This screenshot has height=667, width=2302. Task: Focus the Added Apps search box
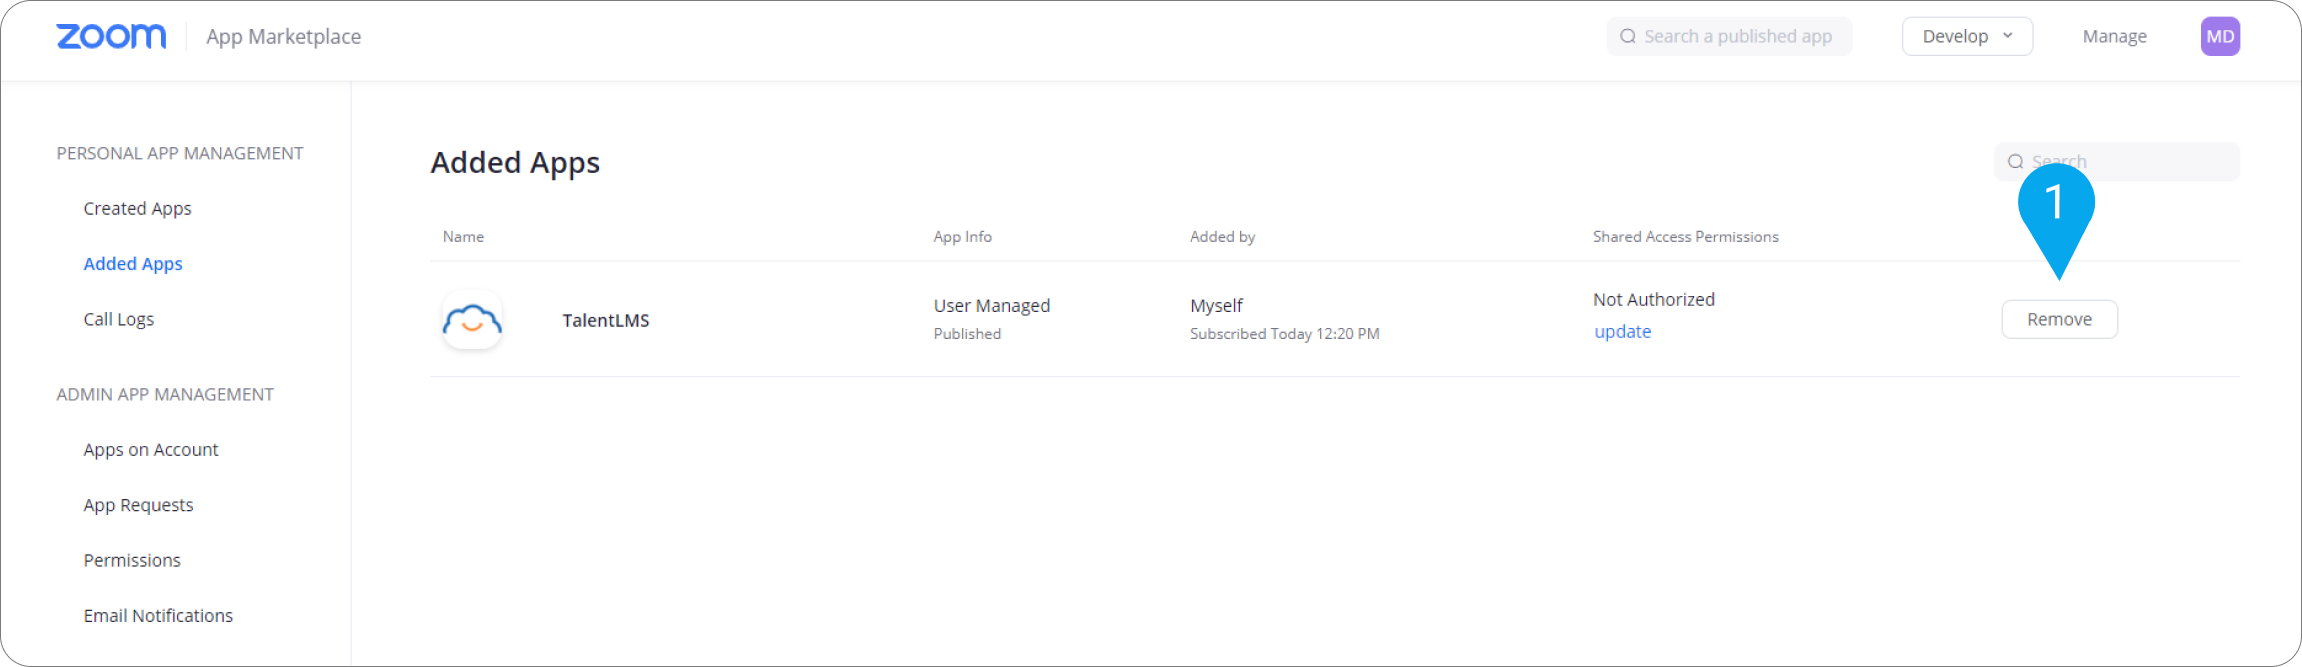2116,161
